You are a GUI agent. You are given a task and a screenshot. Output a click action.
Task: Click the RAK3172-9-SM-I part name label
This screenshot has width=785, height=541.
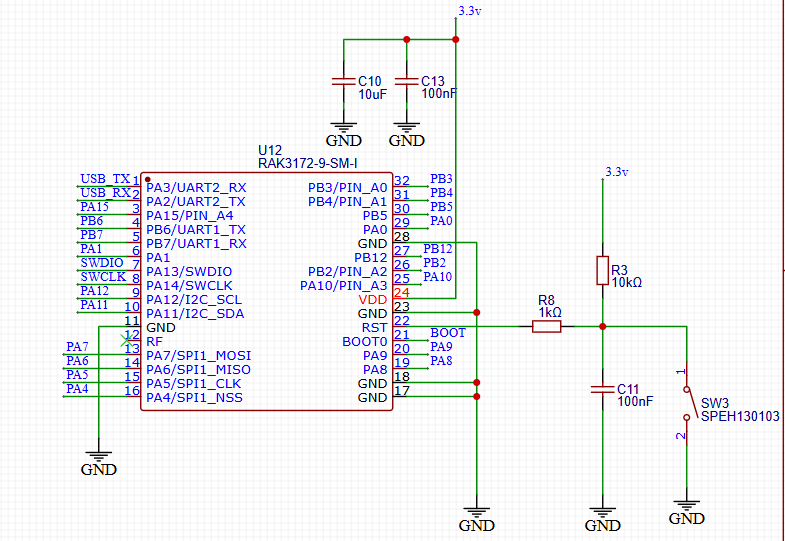pyautogui.click(x=307, y=162)
